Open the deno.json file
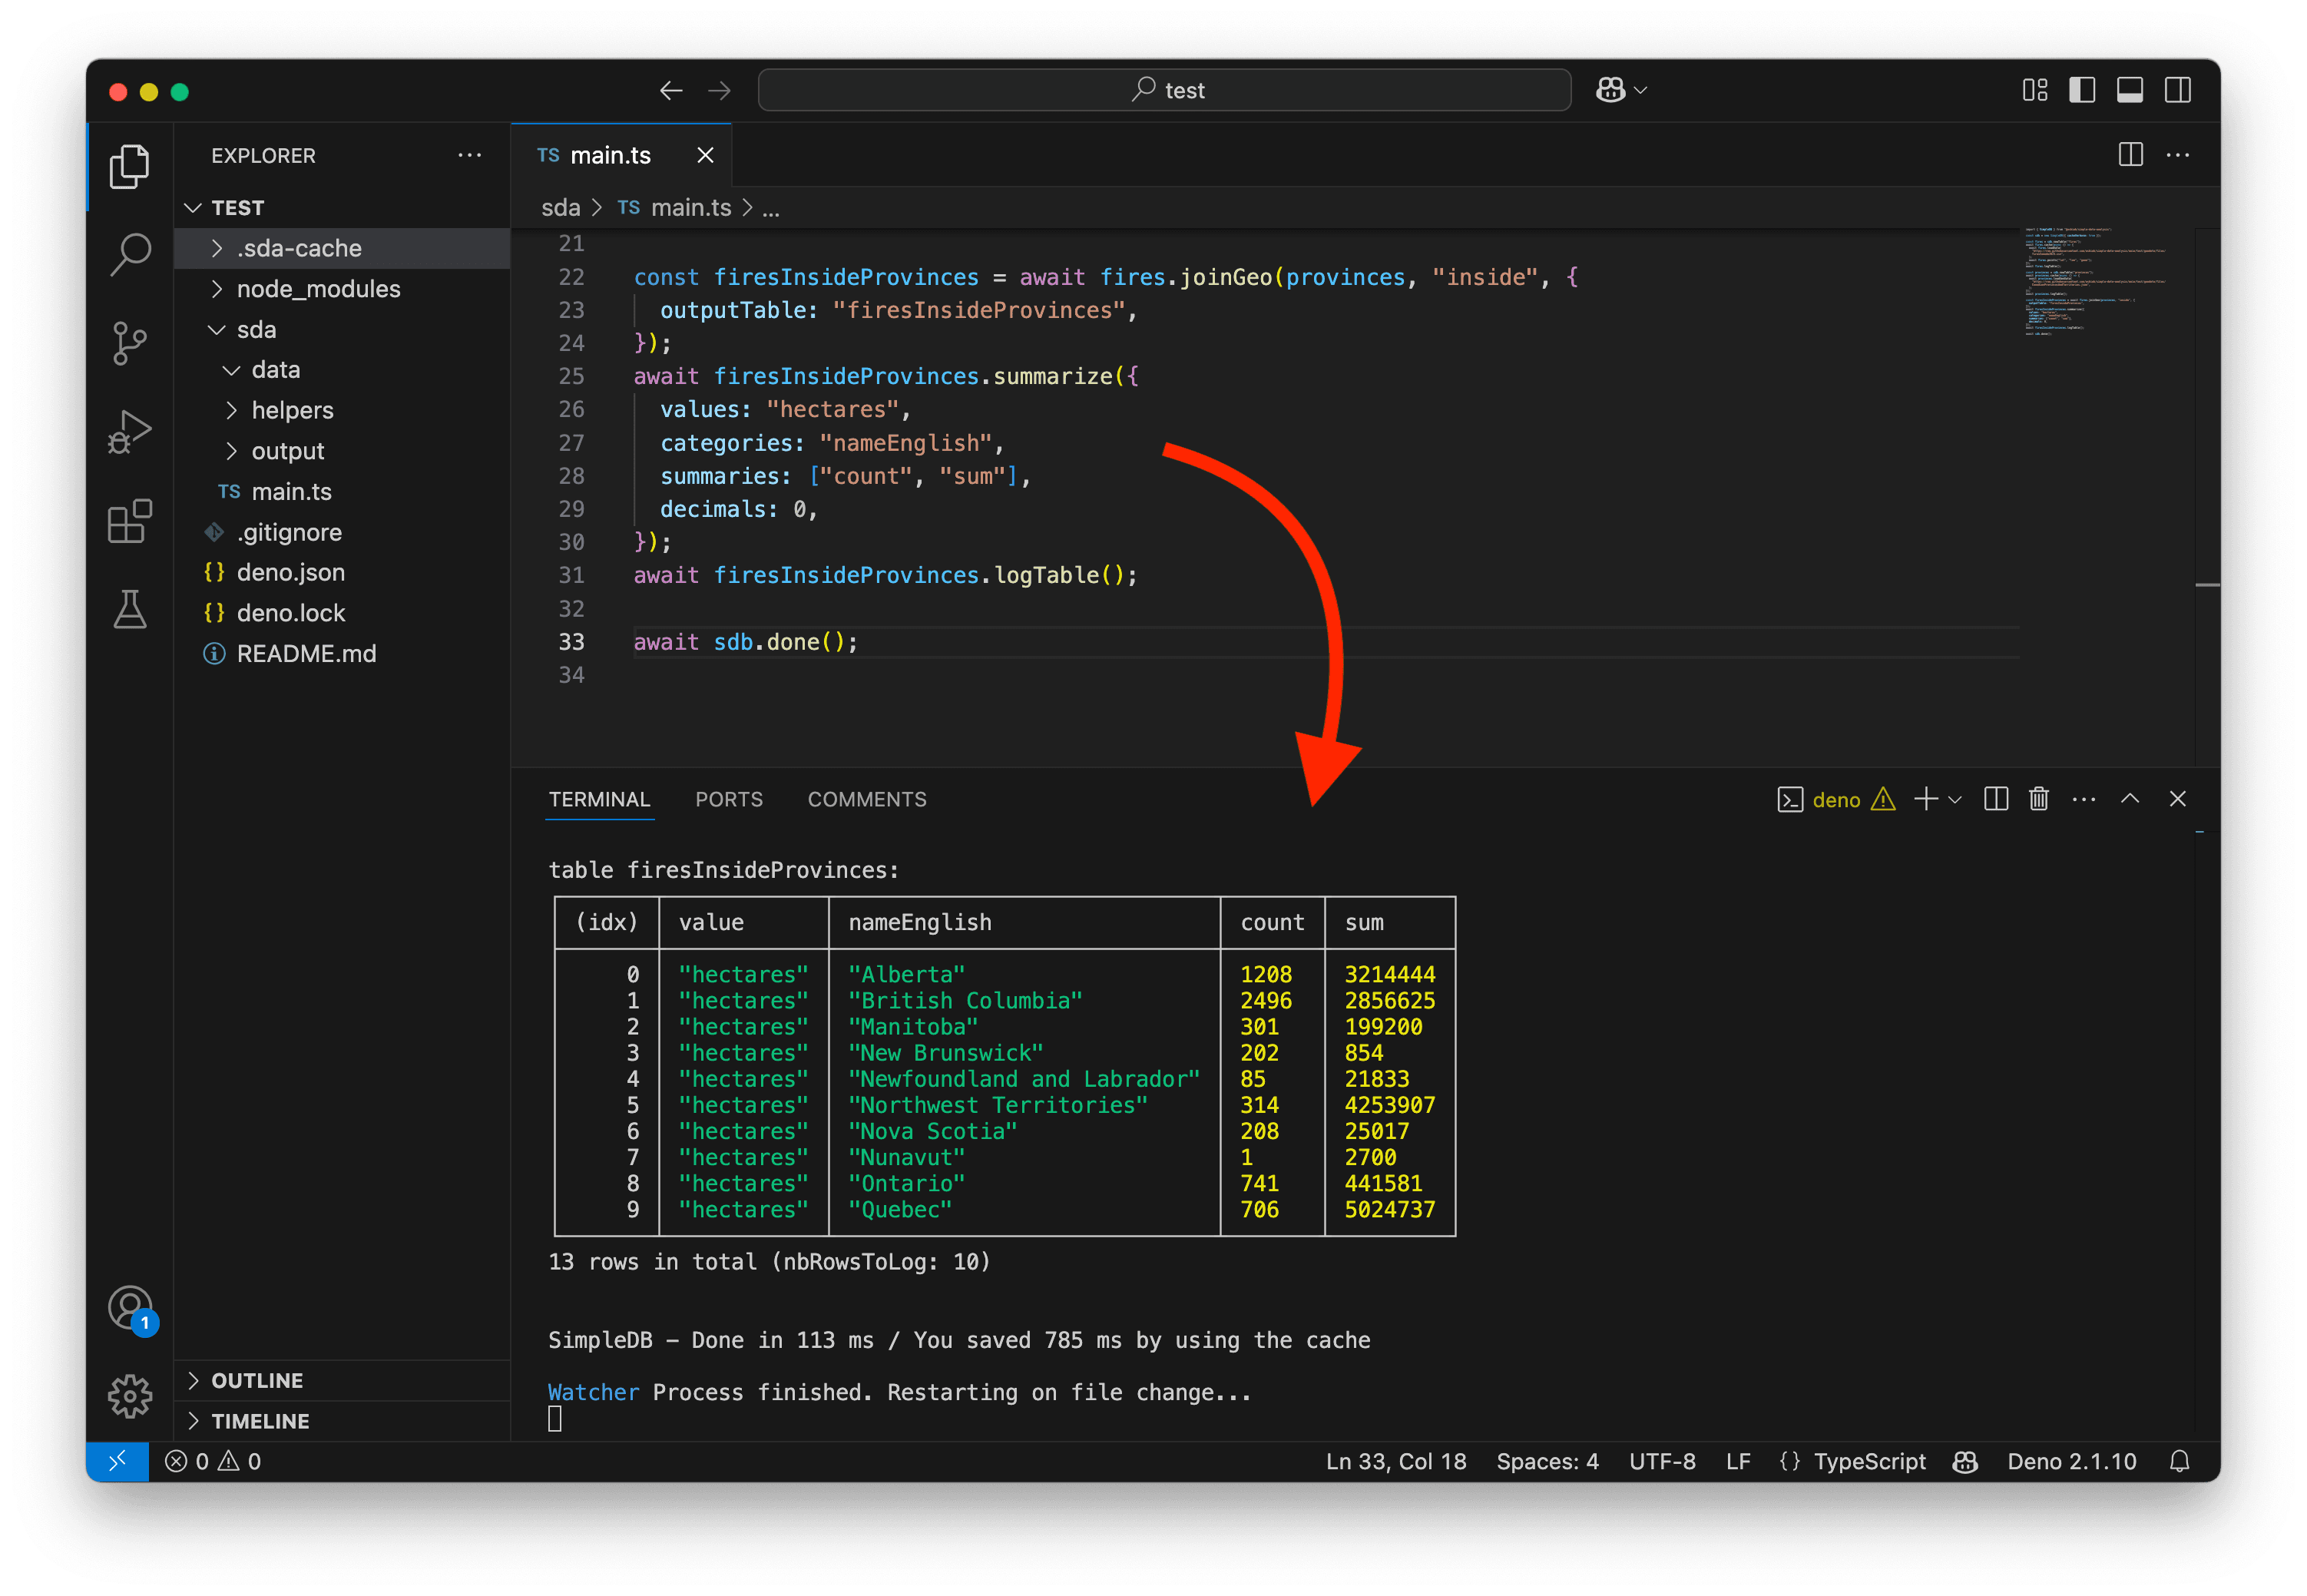Screen dimensions: 2307x1596 pos(342,572)
